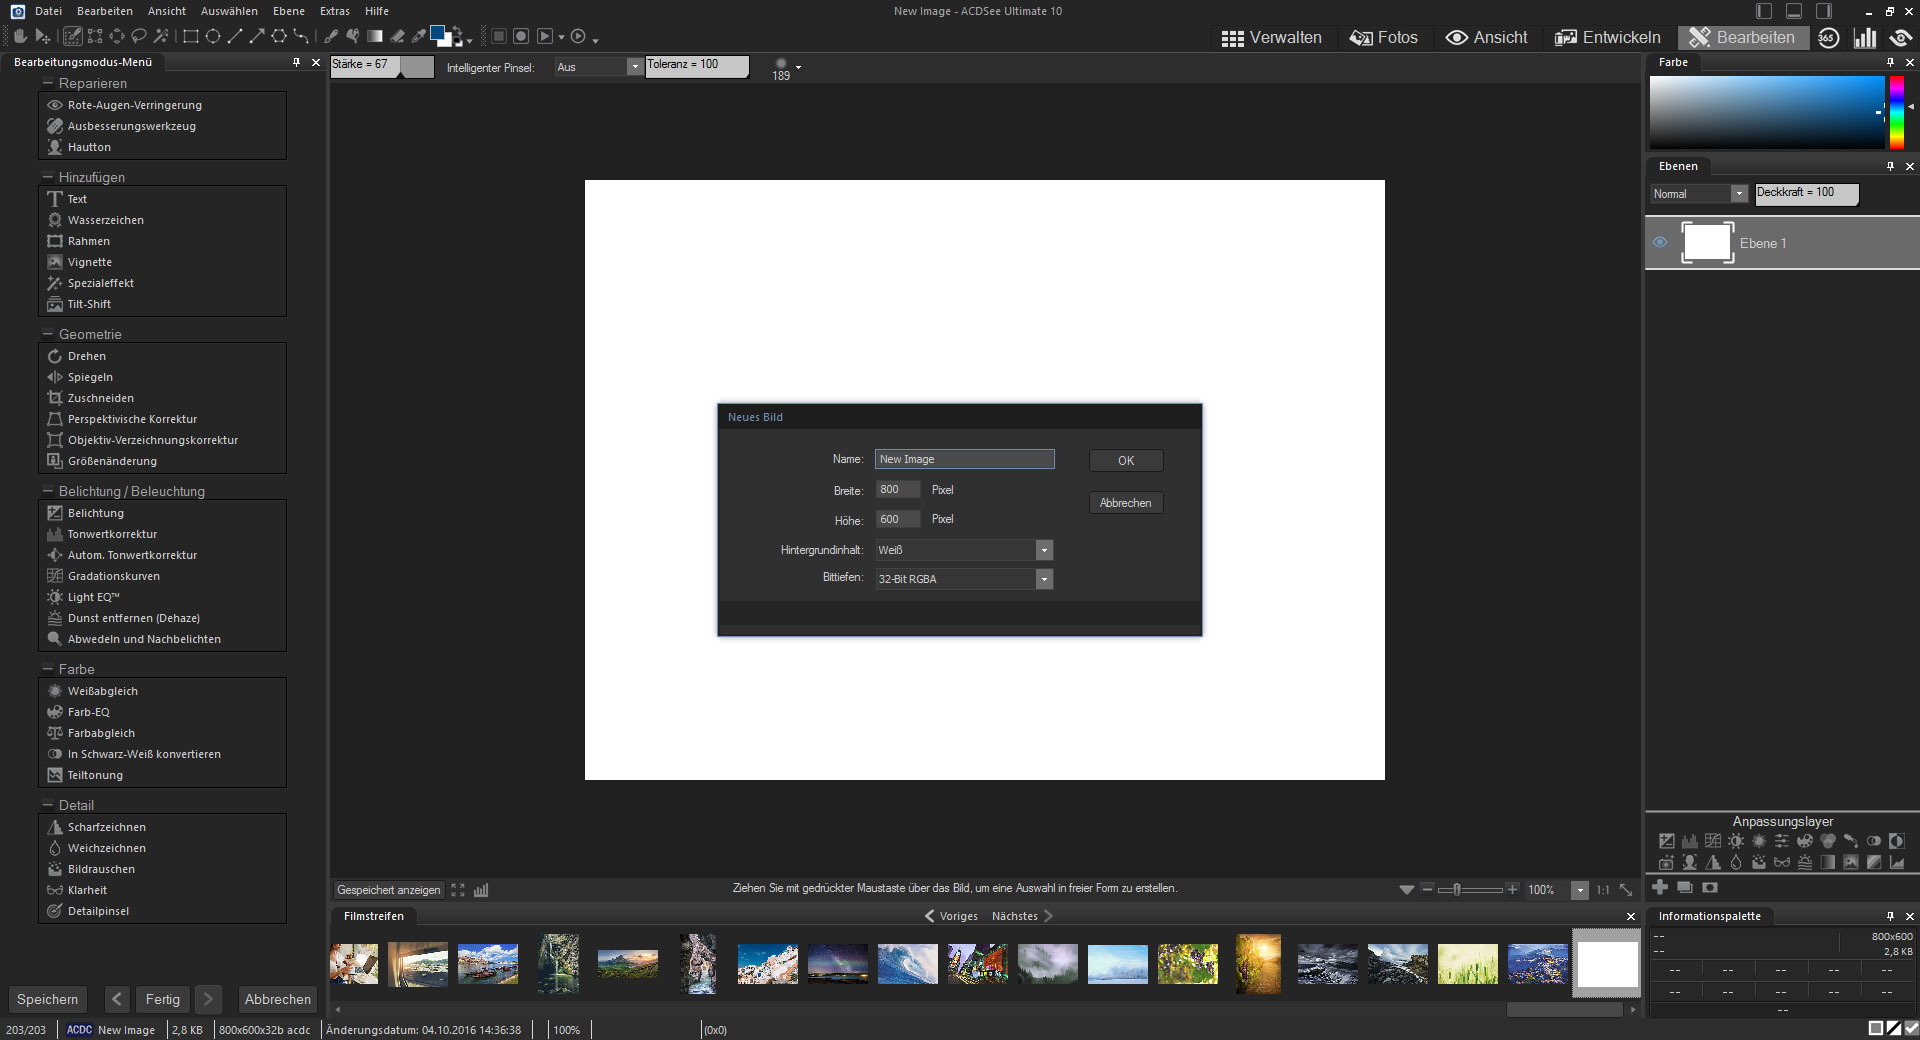Toggle Gespeichert anzeigen preview
The height and width of the screenshot is (1040, 1920).
tap(388, 890)
